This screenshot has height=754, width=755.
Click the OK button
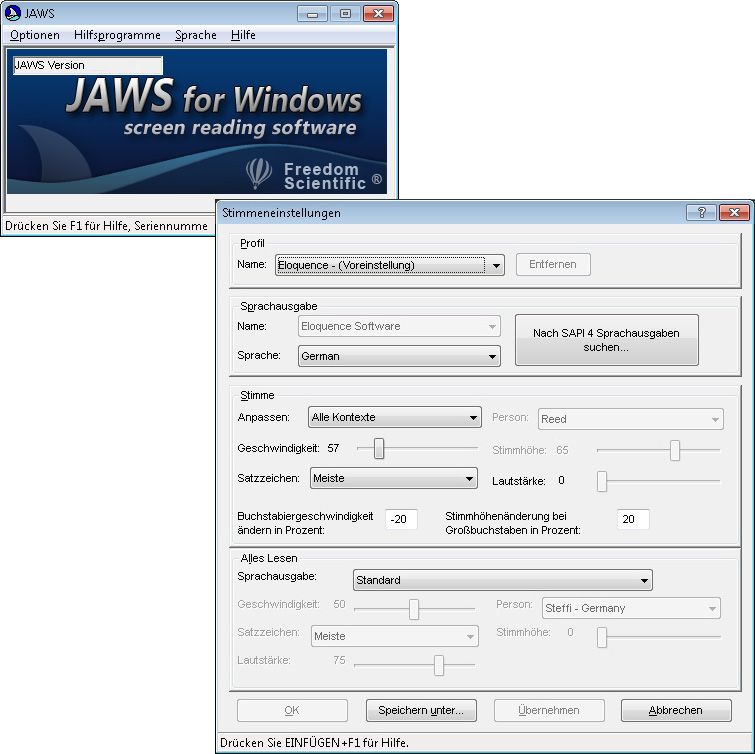[292, 710]
